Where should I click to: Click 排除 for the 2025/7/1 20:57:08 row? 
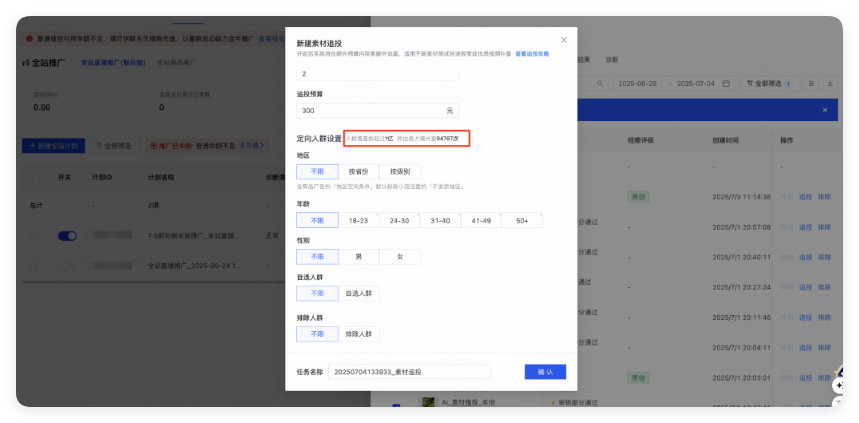click(x=824, y=227)
